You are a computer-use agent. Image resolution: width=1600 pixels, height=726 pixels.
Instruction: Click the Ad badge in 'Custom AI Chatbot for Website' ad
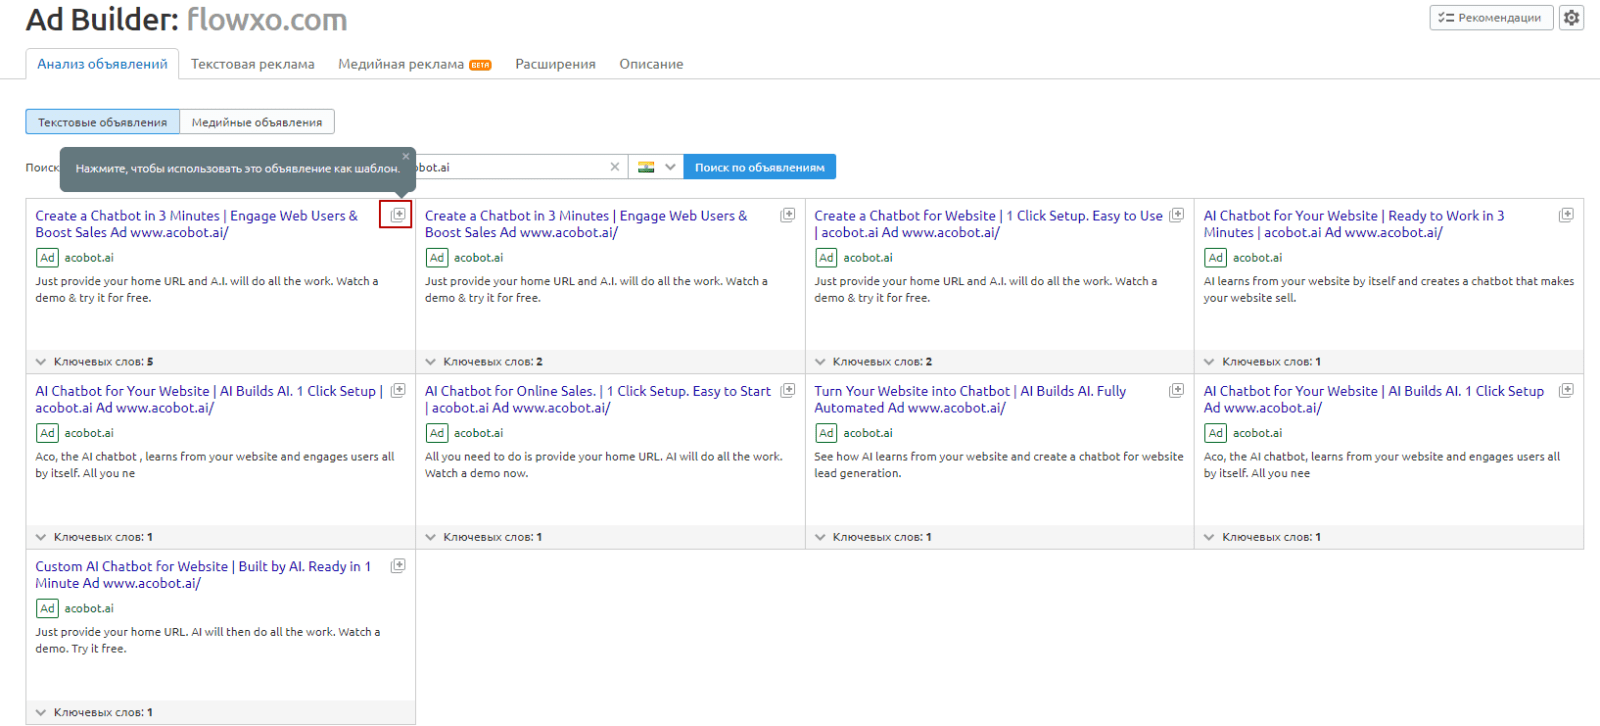pos(47,608)
